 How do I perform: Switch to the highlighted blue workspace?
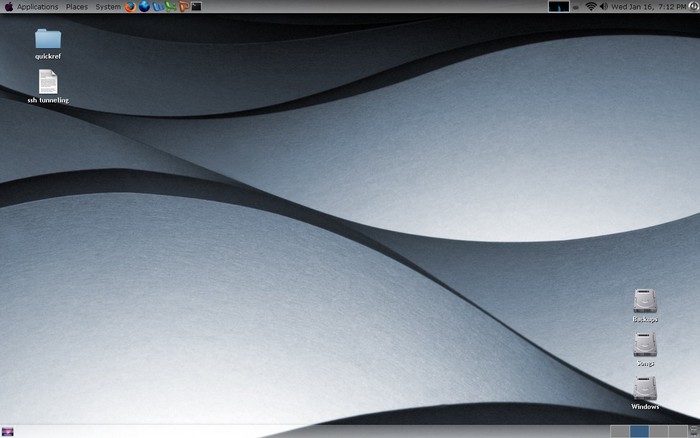639,431
